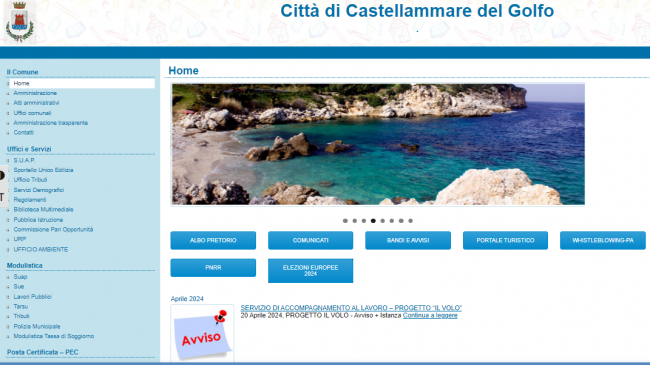The width and height of the screenshot is (650, 365).
Task: Open the URP link
Action: click(19, 239)
